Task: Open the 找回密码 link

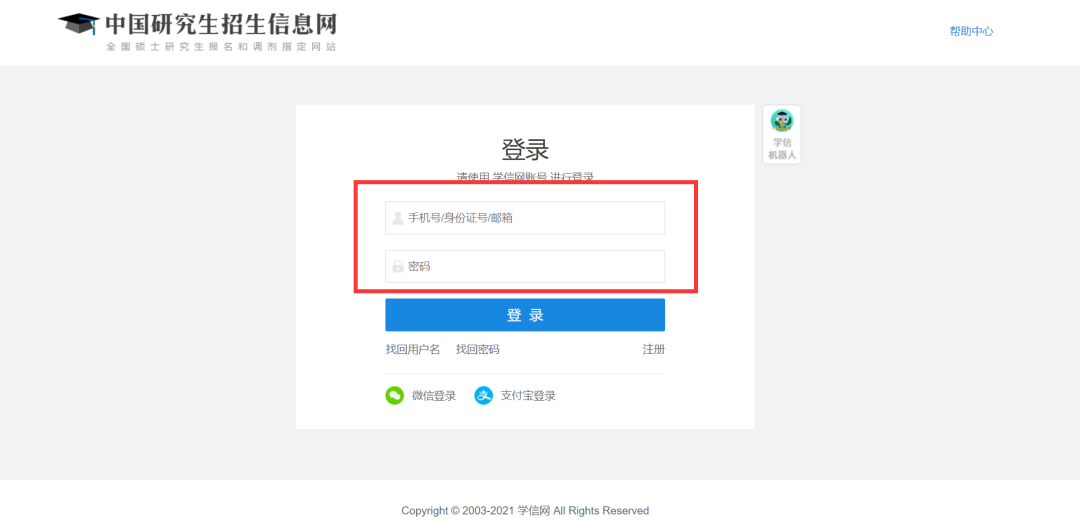Action: coord(477,349)
